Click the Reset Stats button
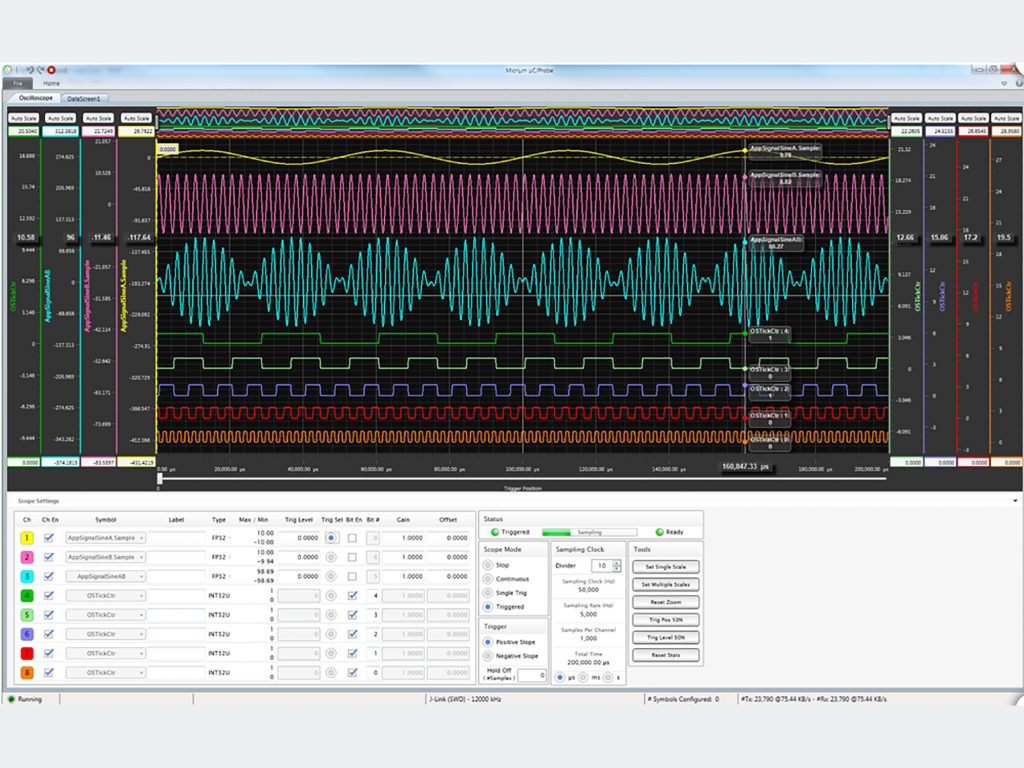Viewport: 1024px width, 768px height. pyautogui.click(x=665, y=655)
